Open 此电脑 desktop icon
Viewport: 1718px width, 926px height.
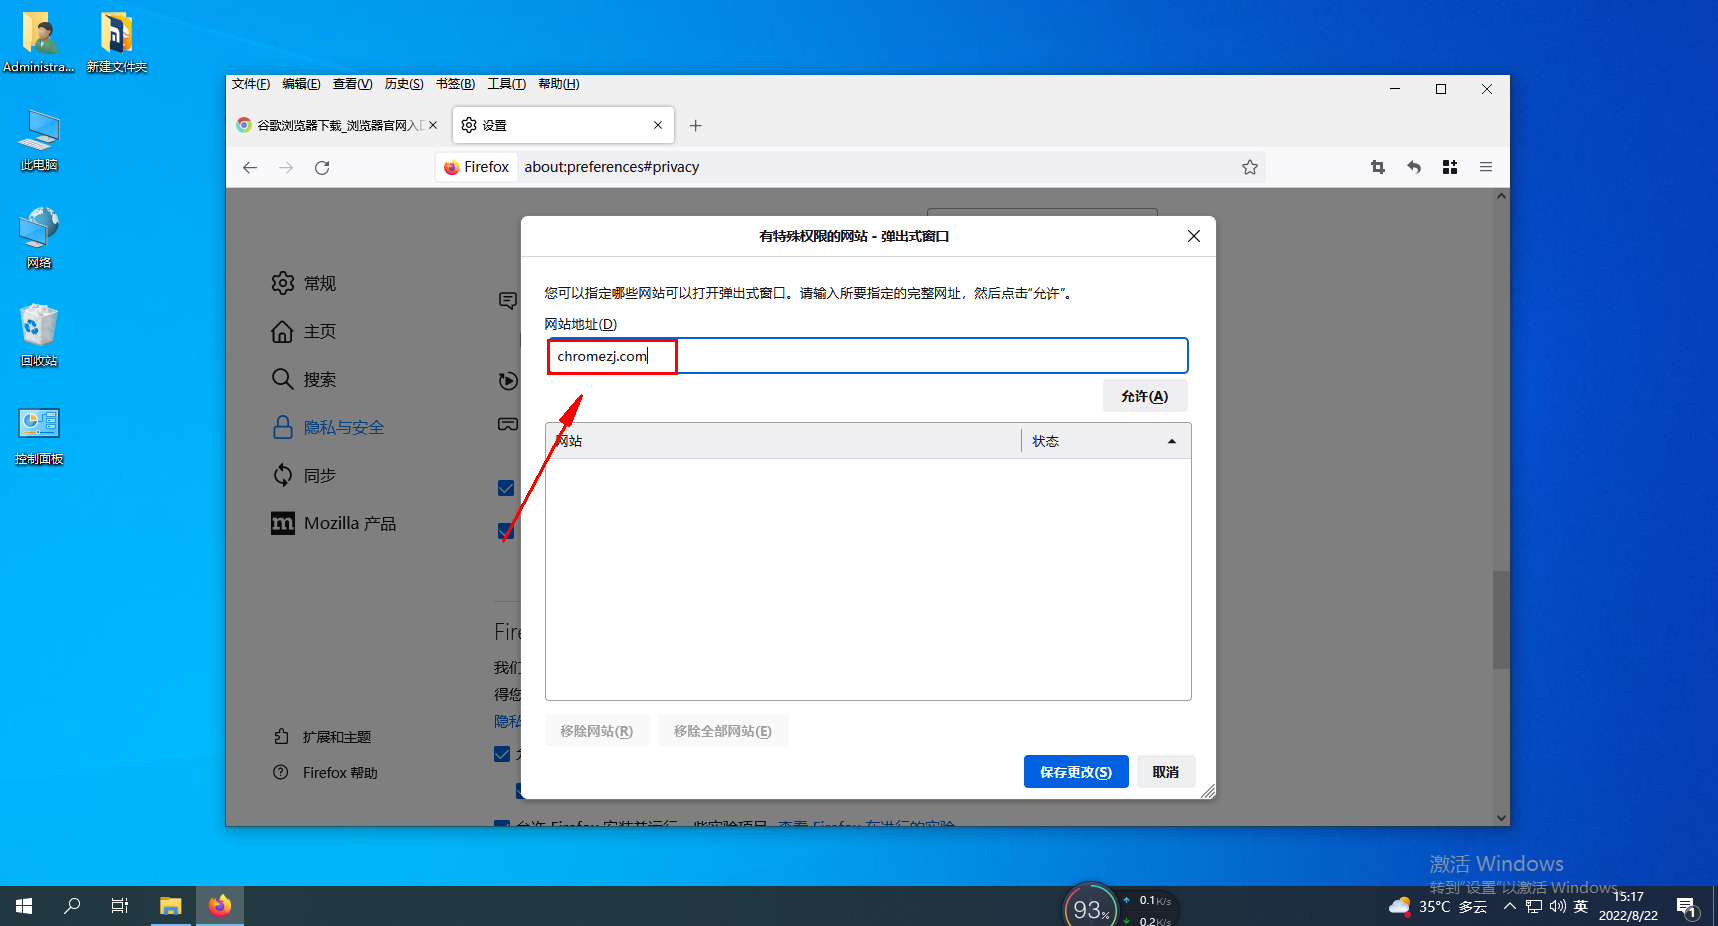(x=39, y=141)
